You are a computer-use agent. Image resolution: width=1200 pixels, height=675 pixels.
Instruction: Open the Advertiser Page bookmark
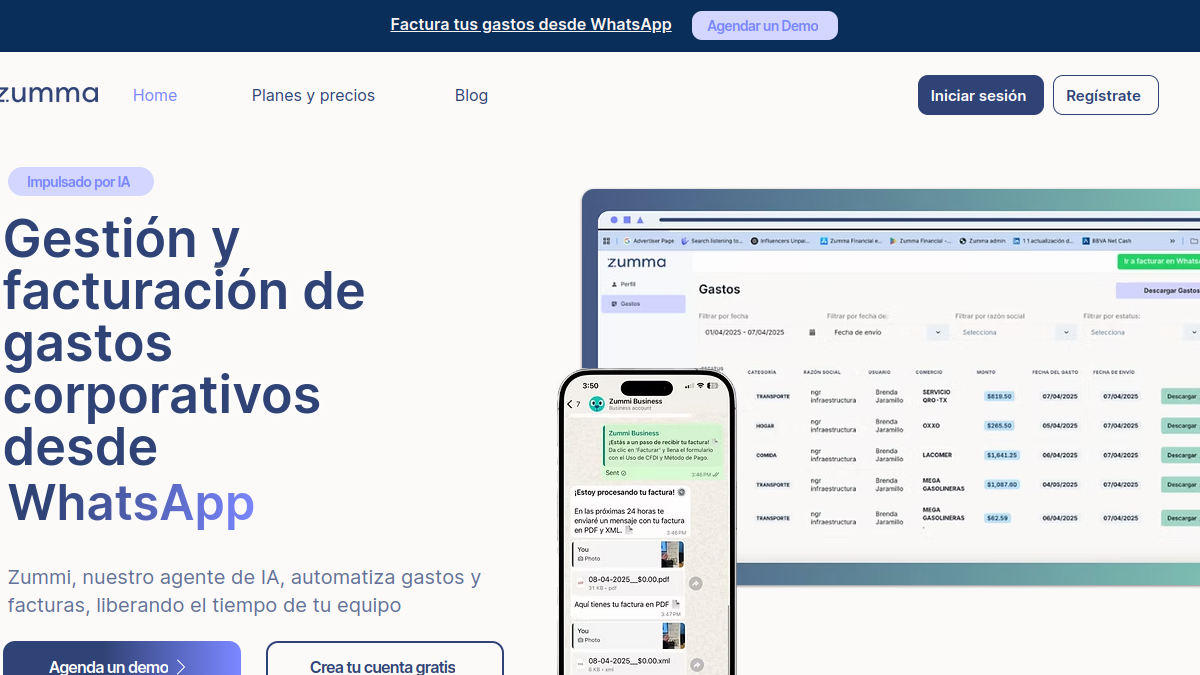pos(649,241)
